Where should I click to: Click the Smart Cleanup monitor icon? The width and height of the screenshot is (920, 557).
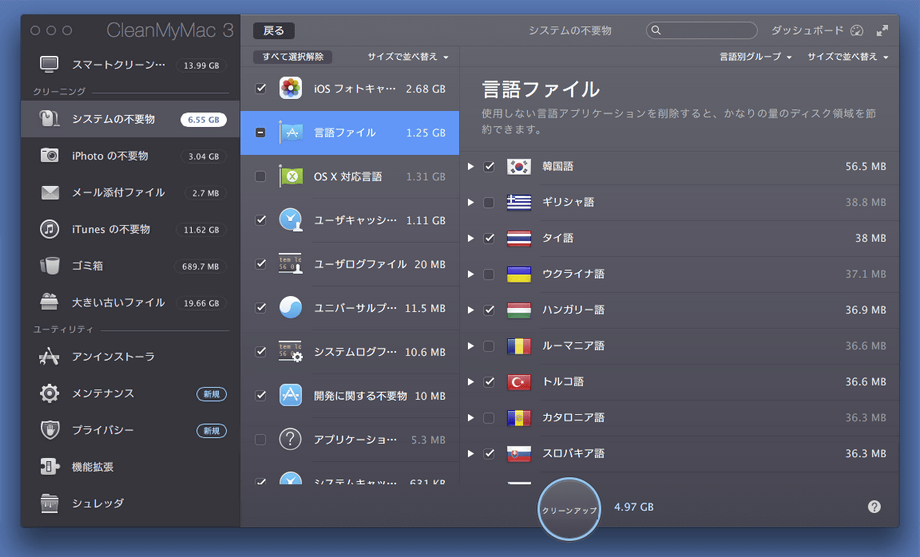click(49, 64)
